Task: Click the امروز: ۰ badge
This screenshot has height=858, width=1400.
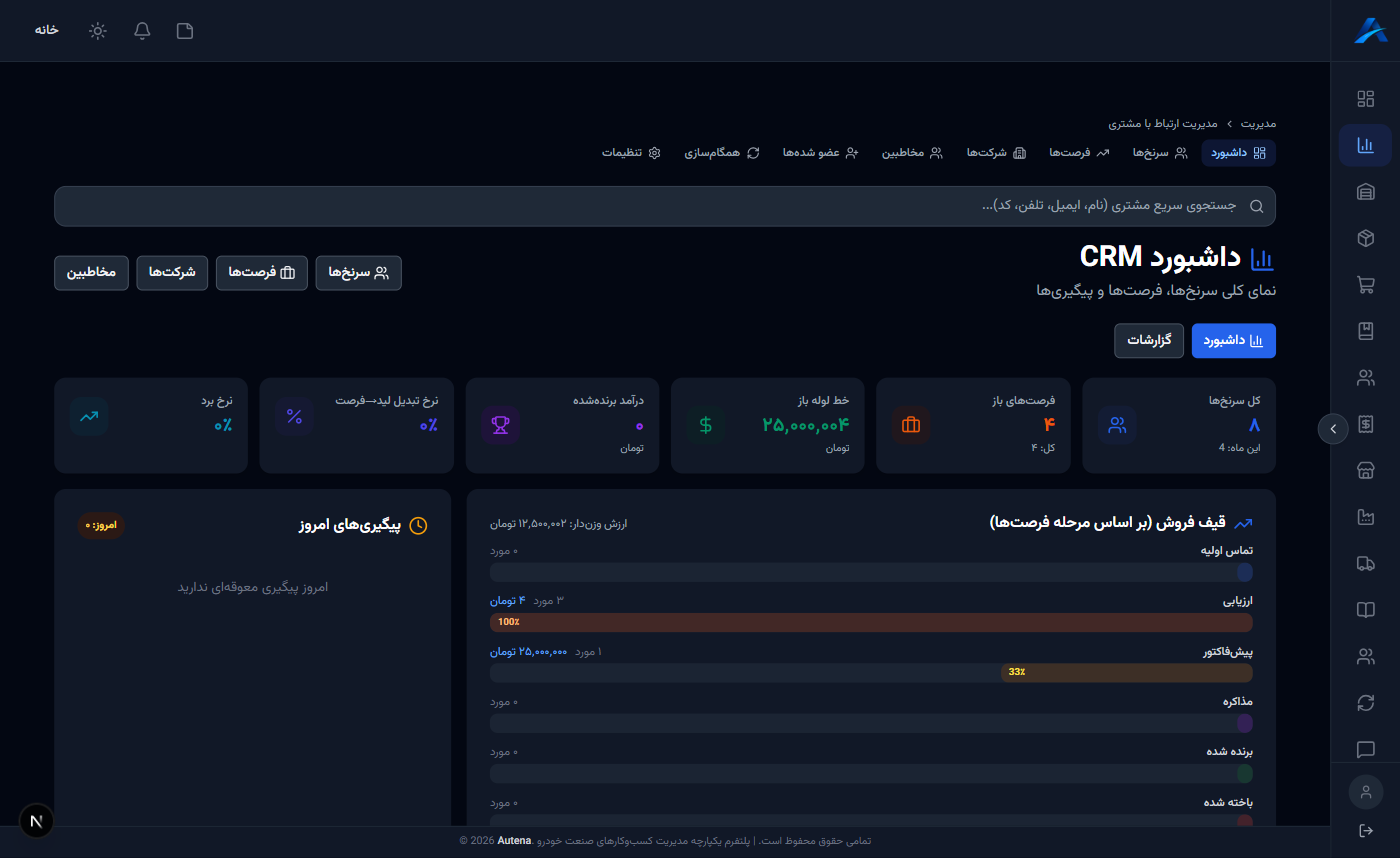Action: pyautogui.click(x=101, y=525)
